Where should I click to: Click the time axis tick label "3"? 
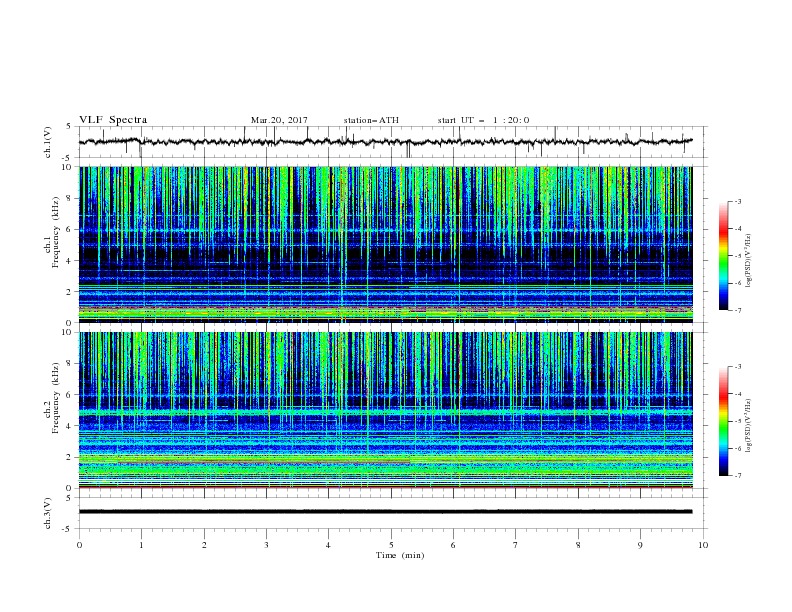(x=266, y=545)
